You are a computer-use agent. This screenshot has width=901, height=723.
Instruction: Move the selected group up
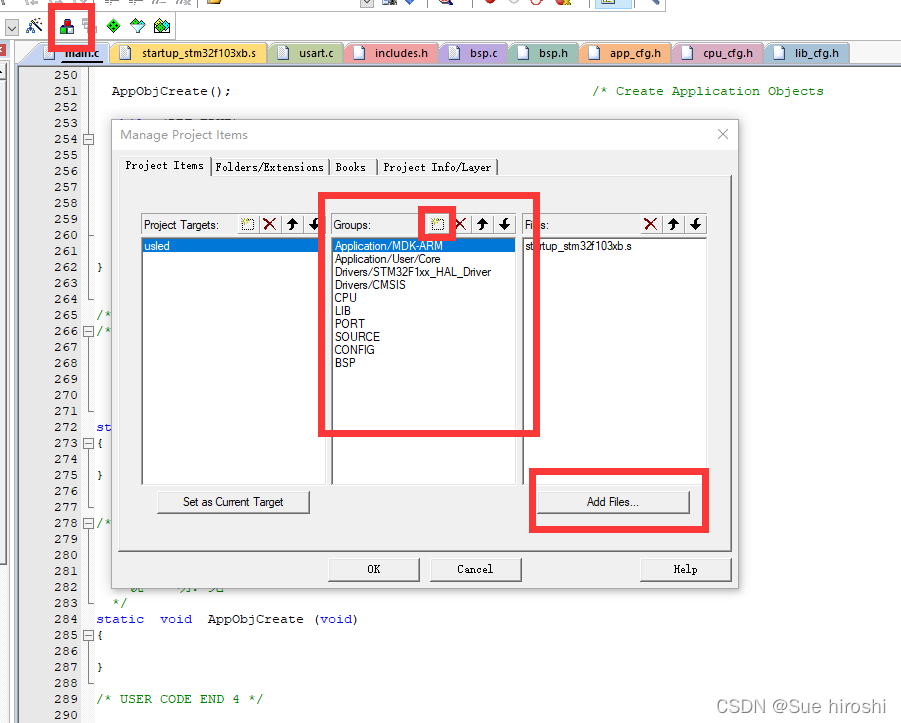(x=483, y=224)
